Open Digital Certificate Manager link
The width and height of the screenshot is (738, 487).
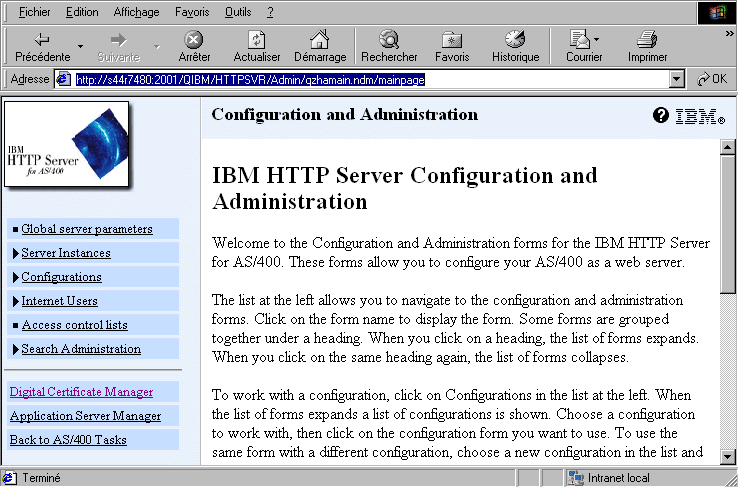tap(81, 392)
